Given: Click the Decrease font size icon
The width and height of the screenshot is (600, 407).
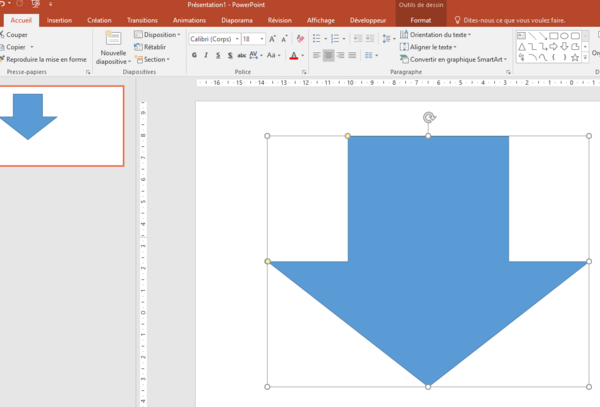Looking at the screenshot, I should click(x=284, y=39).
